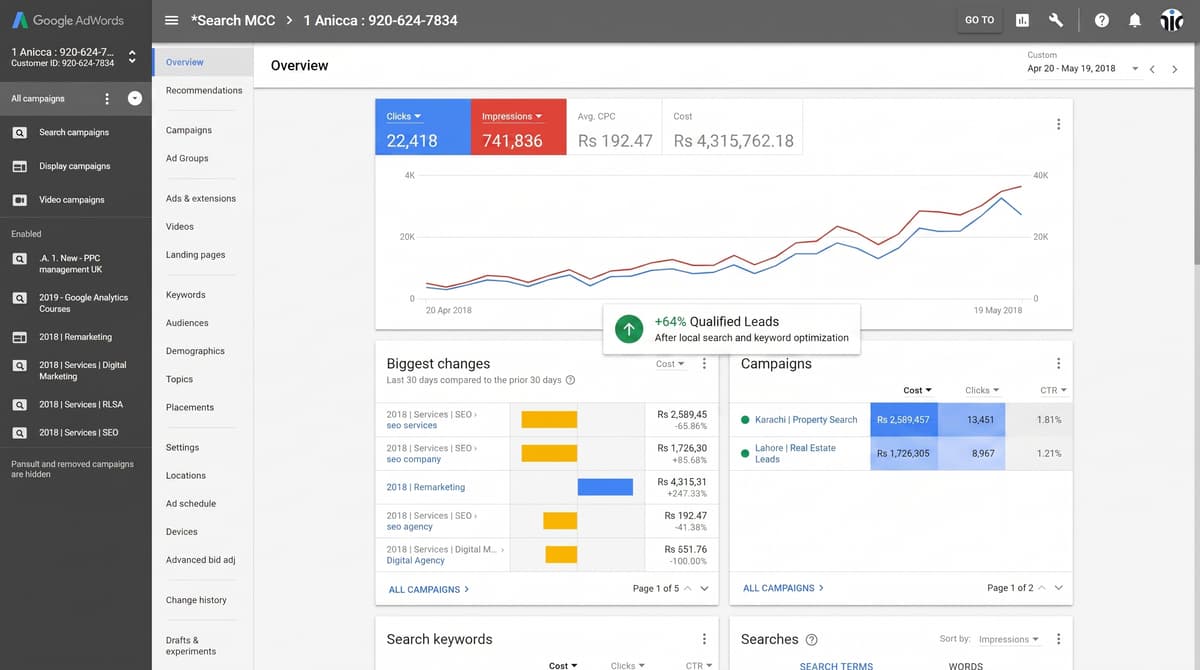The width and height of the screenshot is (1200, 670).
Task: Open the Keywords page
Action: pos(186,295)
